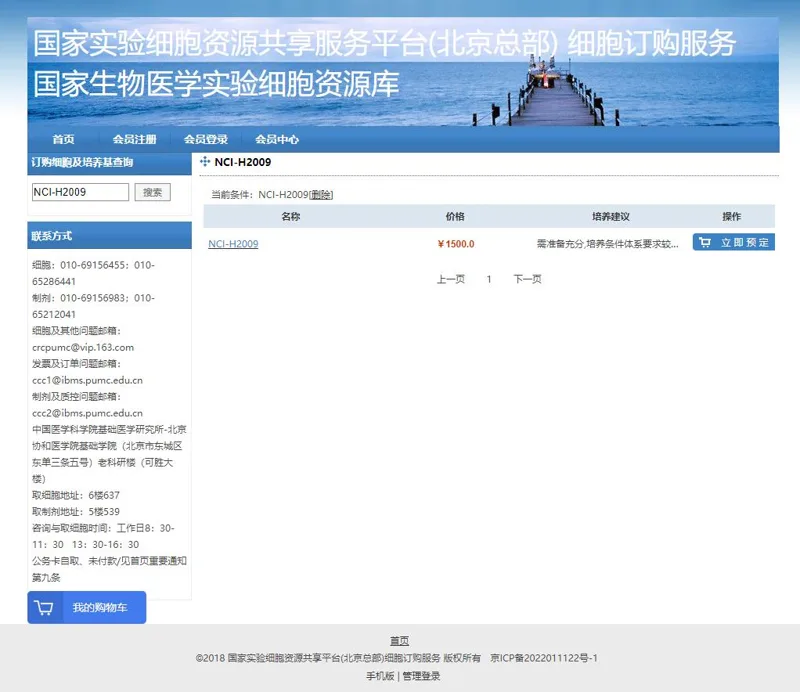800x692 pixels.
Task: Click the price ¥1500.0 cell
Action: (456, 244)
